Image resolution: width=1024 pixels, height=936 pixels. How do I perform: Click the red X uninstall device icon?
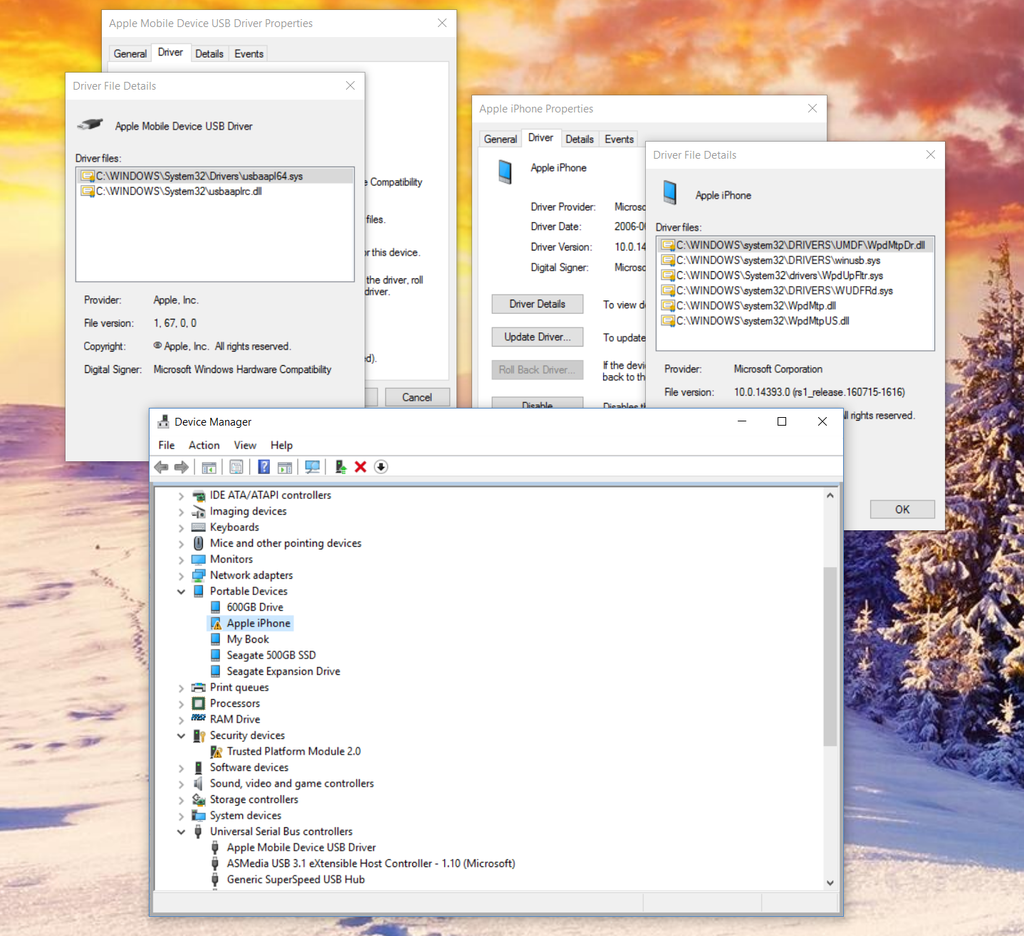(x=360, y=467)
